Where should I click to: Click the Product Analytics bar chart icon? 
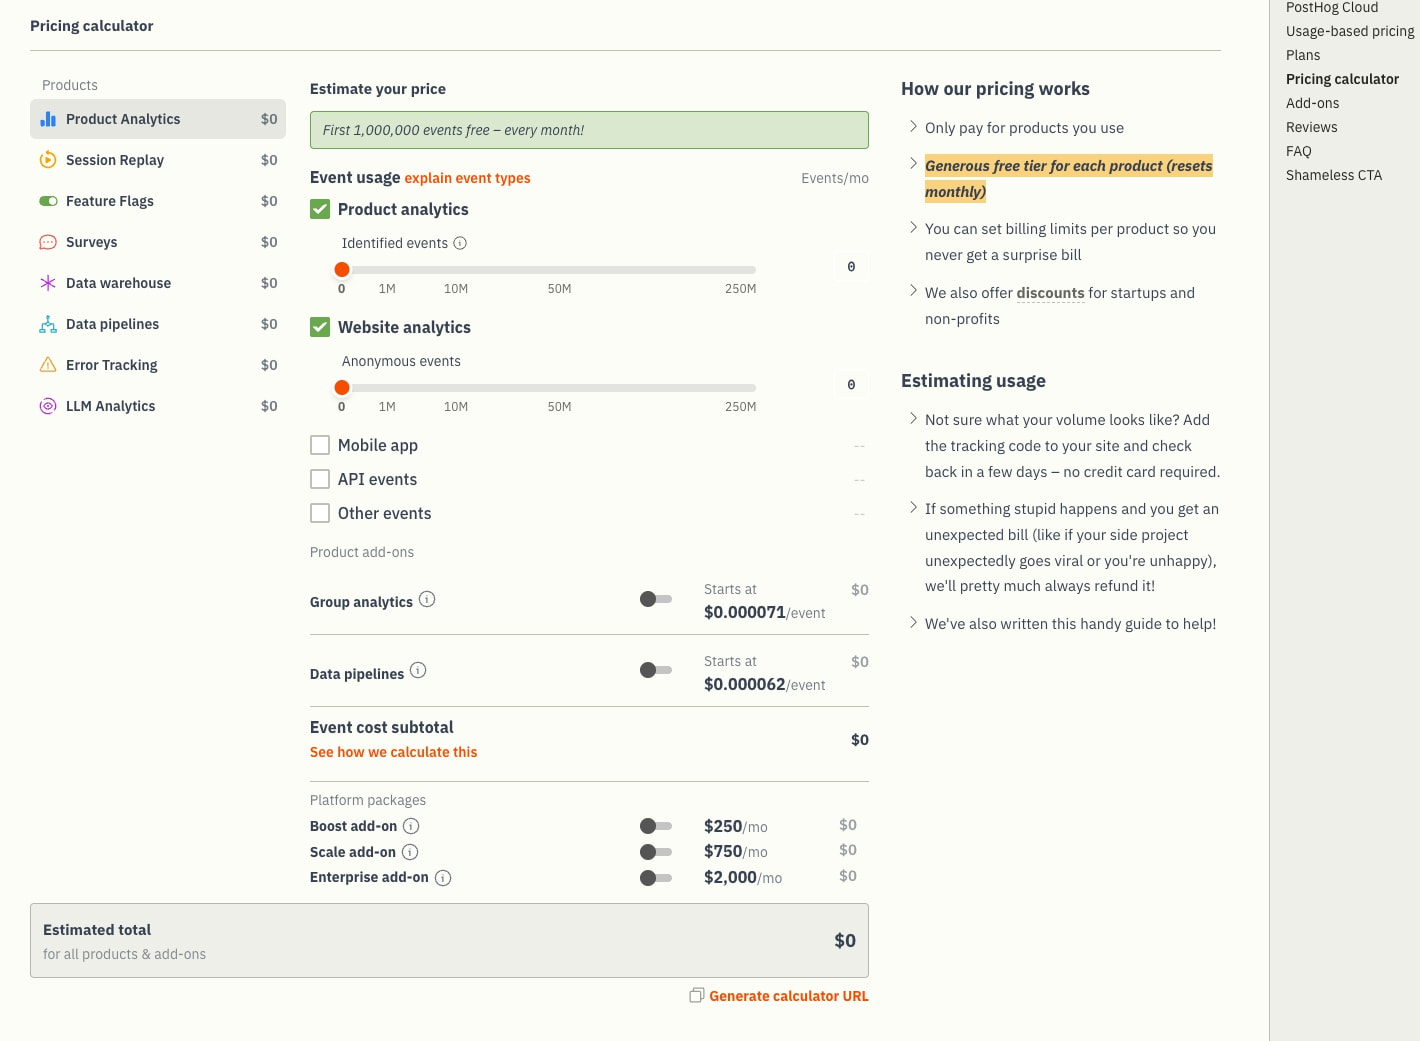pyautogui.click(x=48, y=119)
